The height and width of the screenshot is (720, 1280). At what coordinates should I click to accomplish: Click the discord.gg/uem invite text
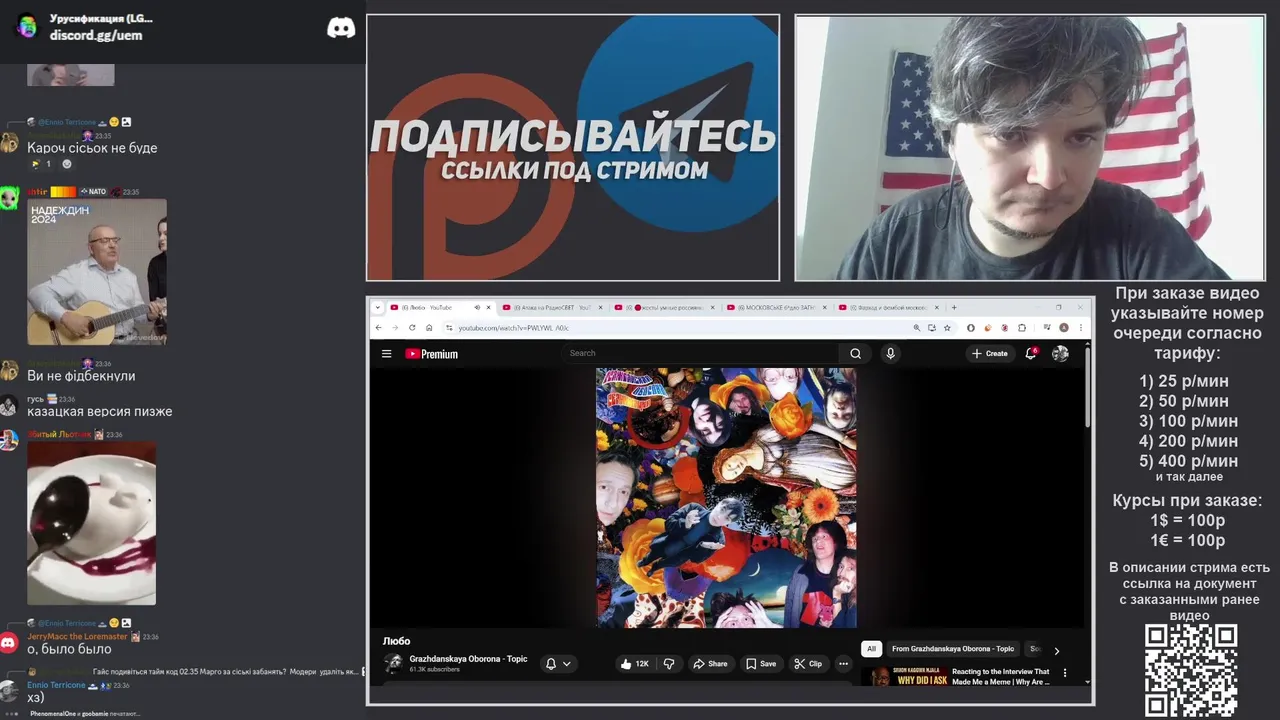click(96, 35)
